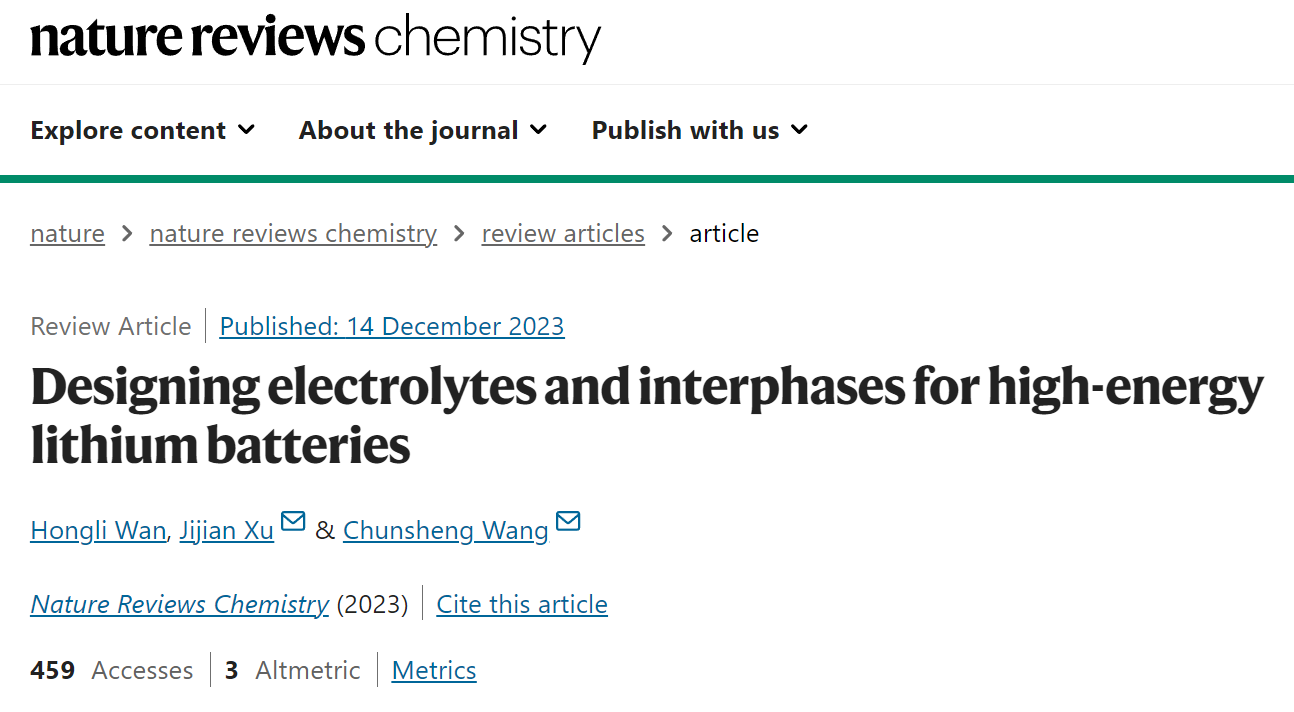Open the italic Nature Reviews Chemistry journal link
The height and width of the screenshot is (712, 1294).
click(x=179, y=605)
